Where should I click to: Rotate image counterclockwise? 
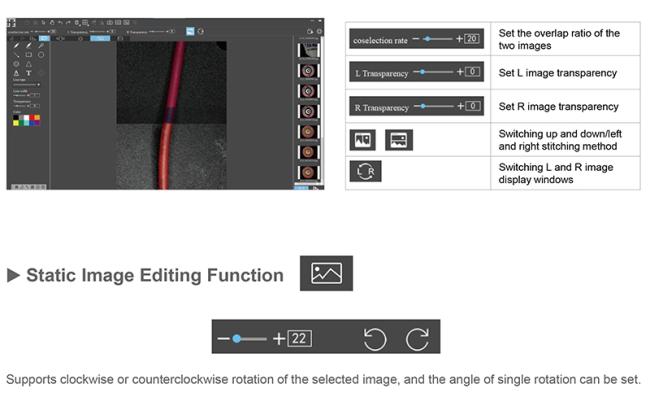point(375,339)
